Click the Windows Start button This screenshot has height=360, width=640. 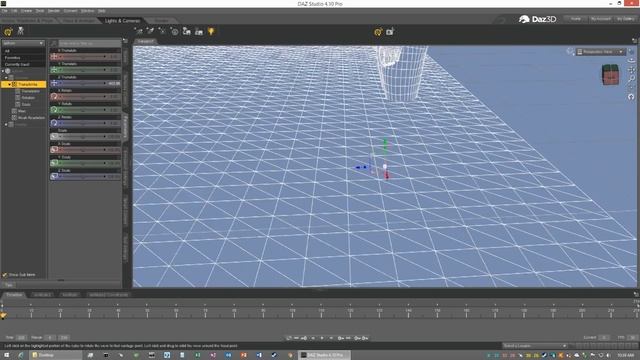point(7,355)
